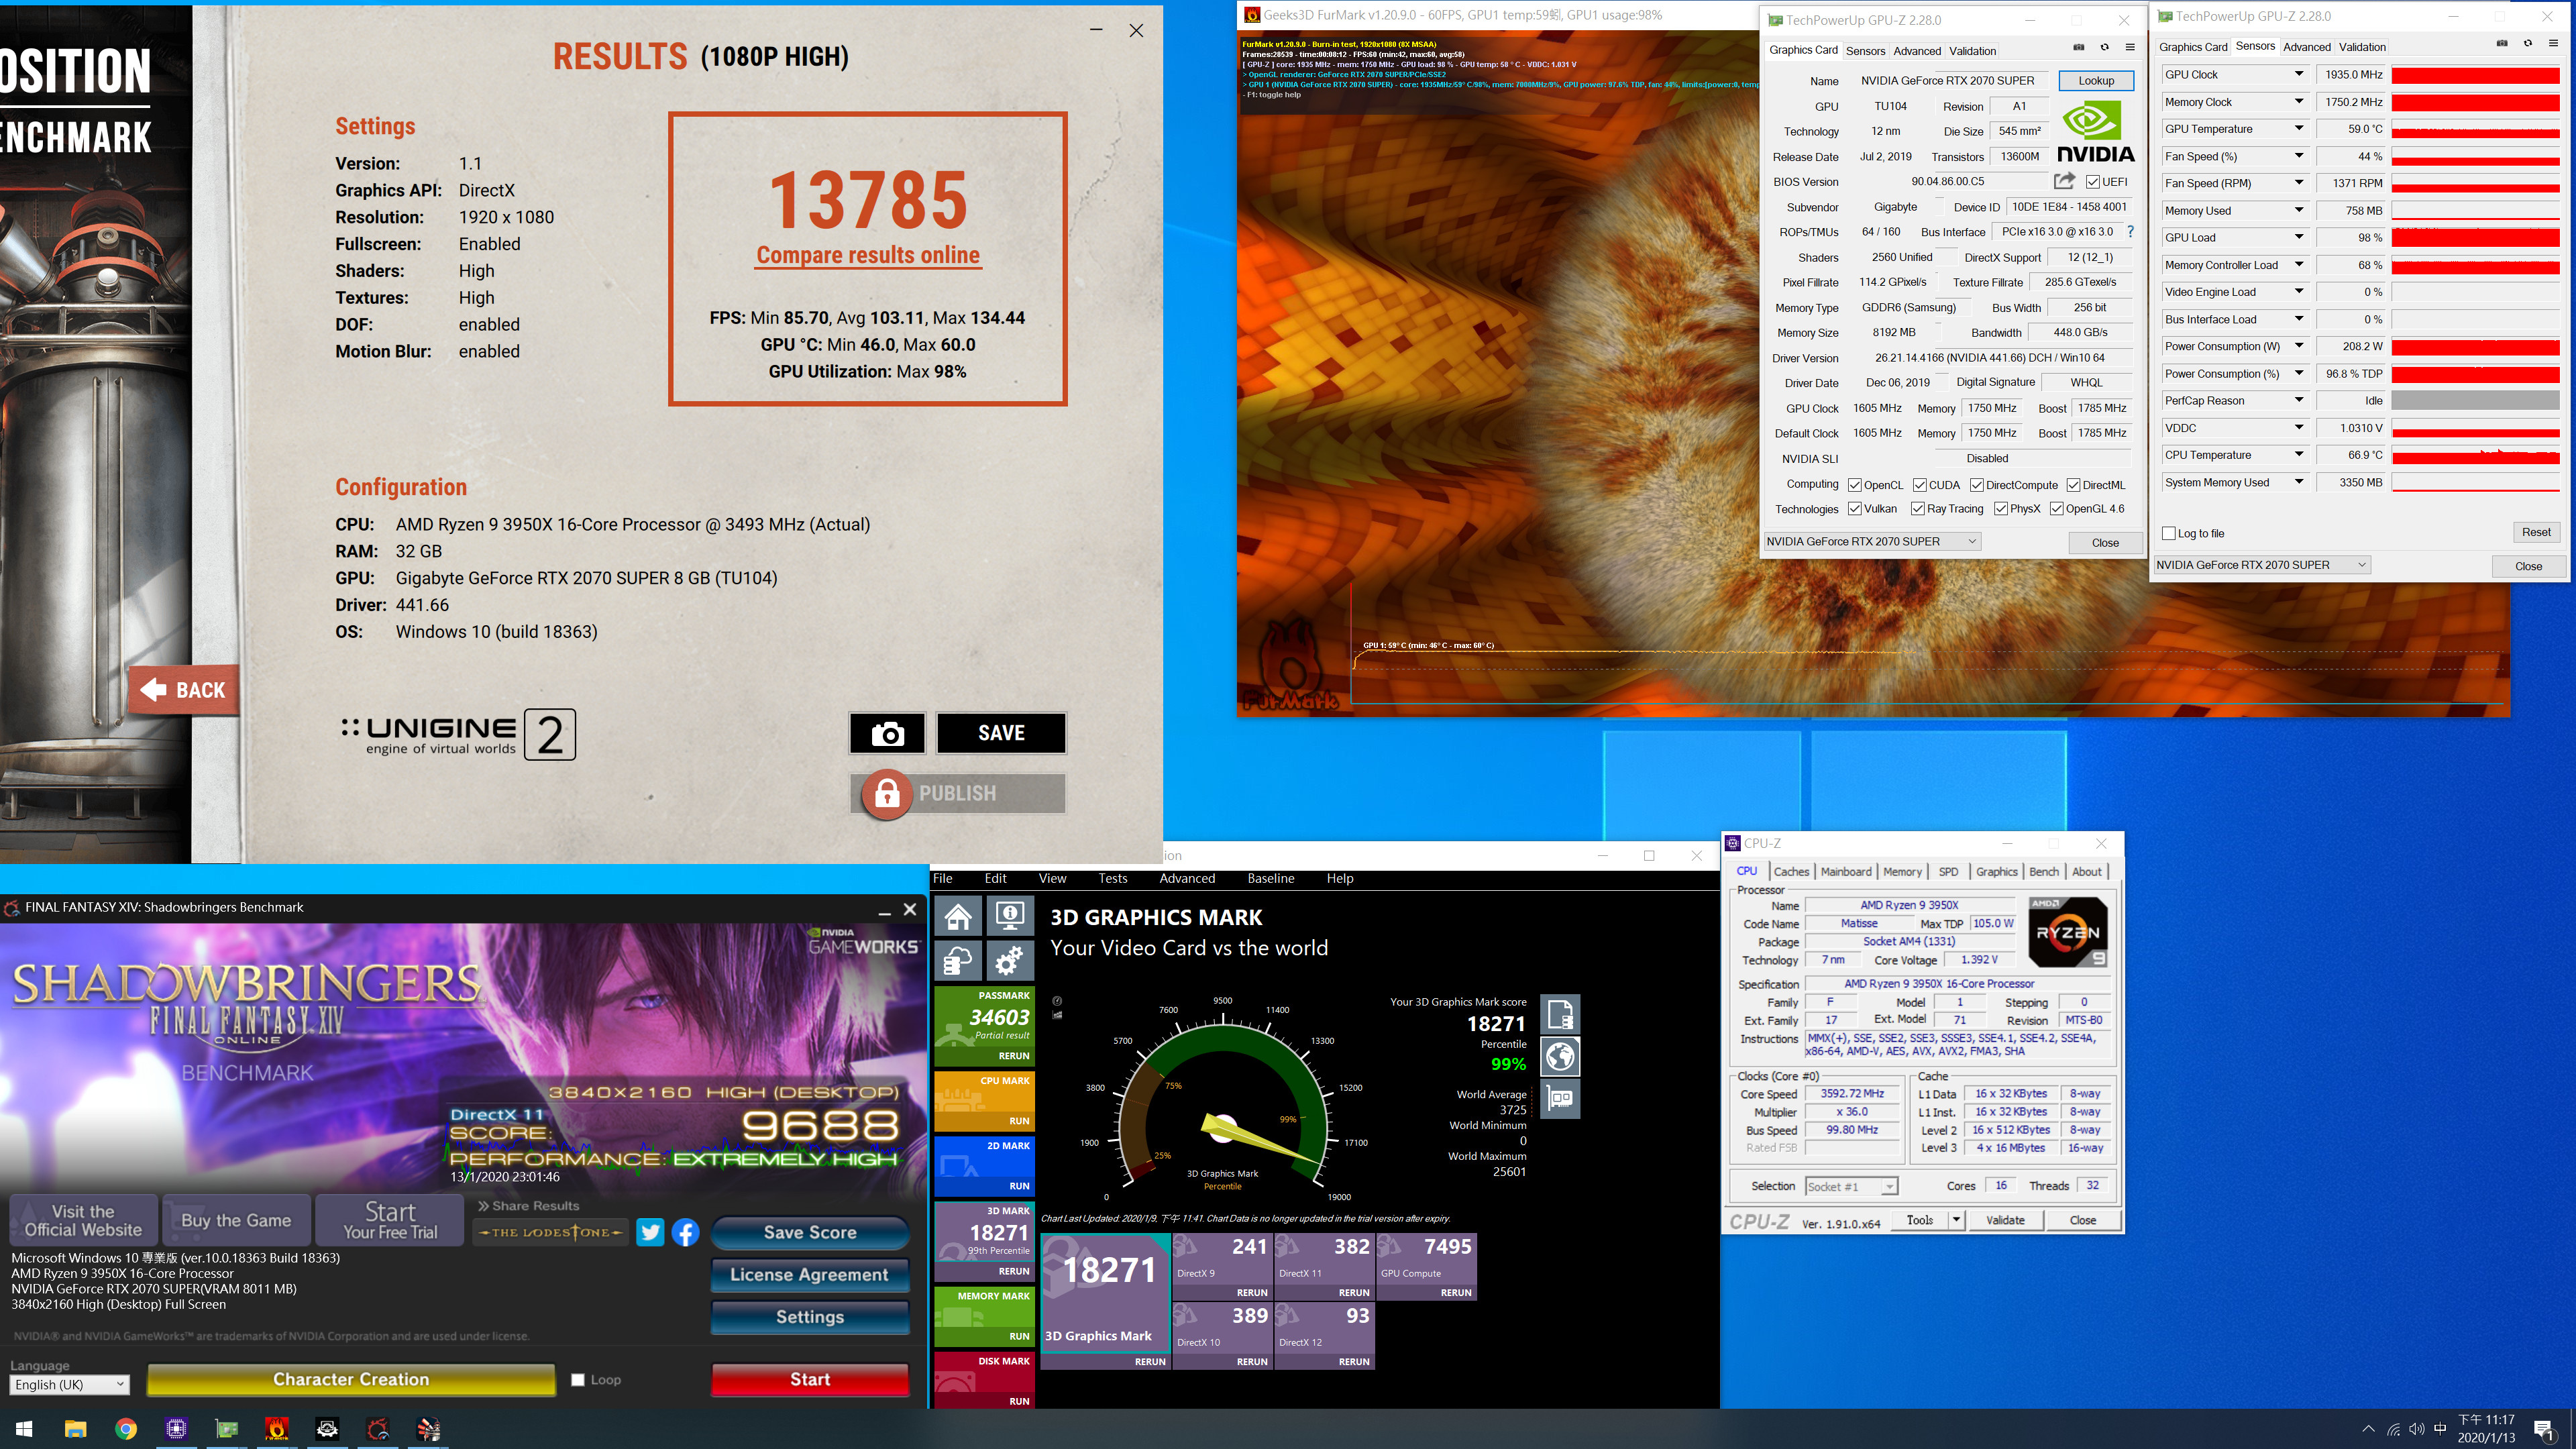The image size is (2576, 1449).
Task: Share FFXIV score via Twitter icon
Action: 650,1232
